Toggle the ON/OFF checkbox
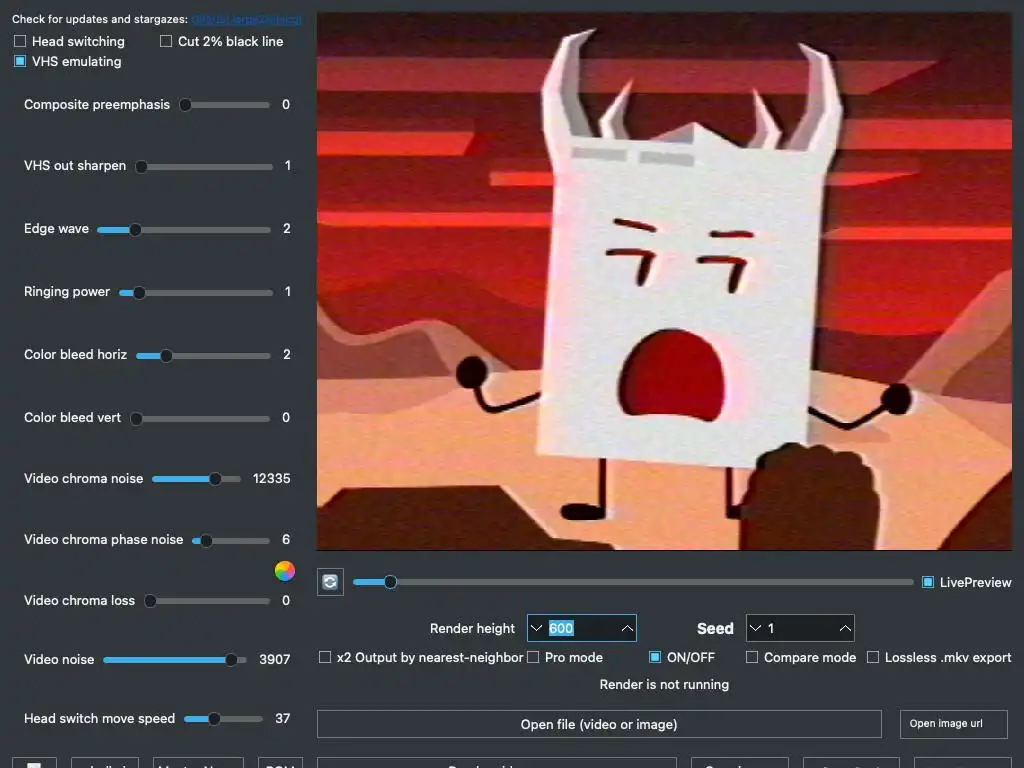 pyautogui.click(x=655, y=657)
